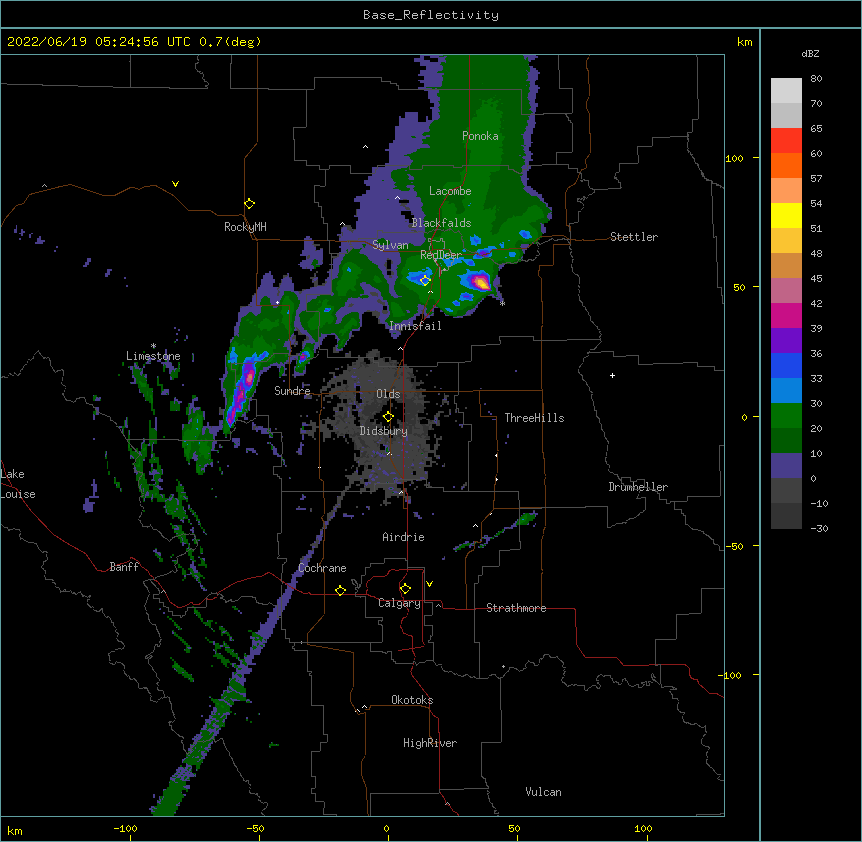Click the Base_Reflectivity title
Screen dimensions: 862x842
tap(431, 15)
